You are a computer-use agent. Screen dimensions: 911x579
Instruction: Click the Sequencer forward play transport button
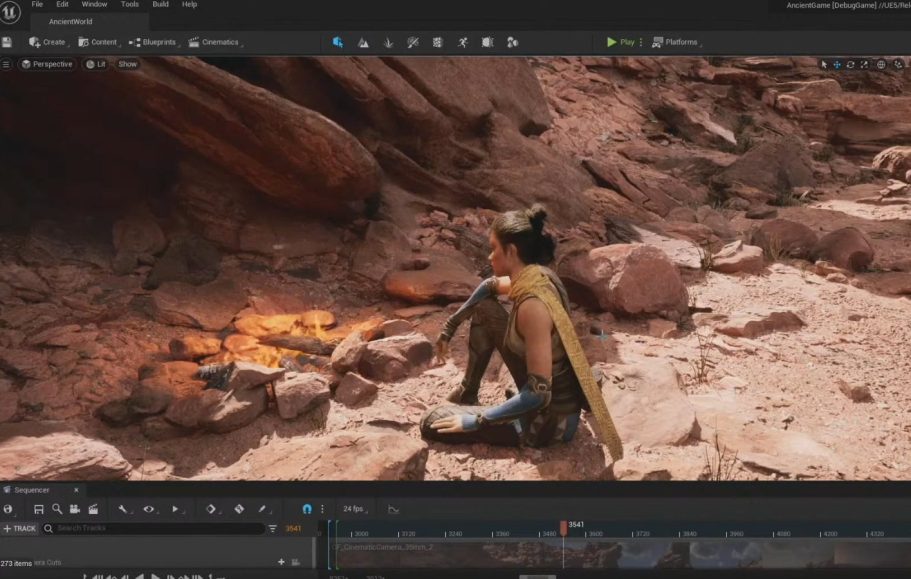[155, 576]
